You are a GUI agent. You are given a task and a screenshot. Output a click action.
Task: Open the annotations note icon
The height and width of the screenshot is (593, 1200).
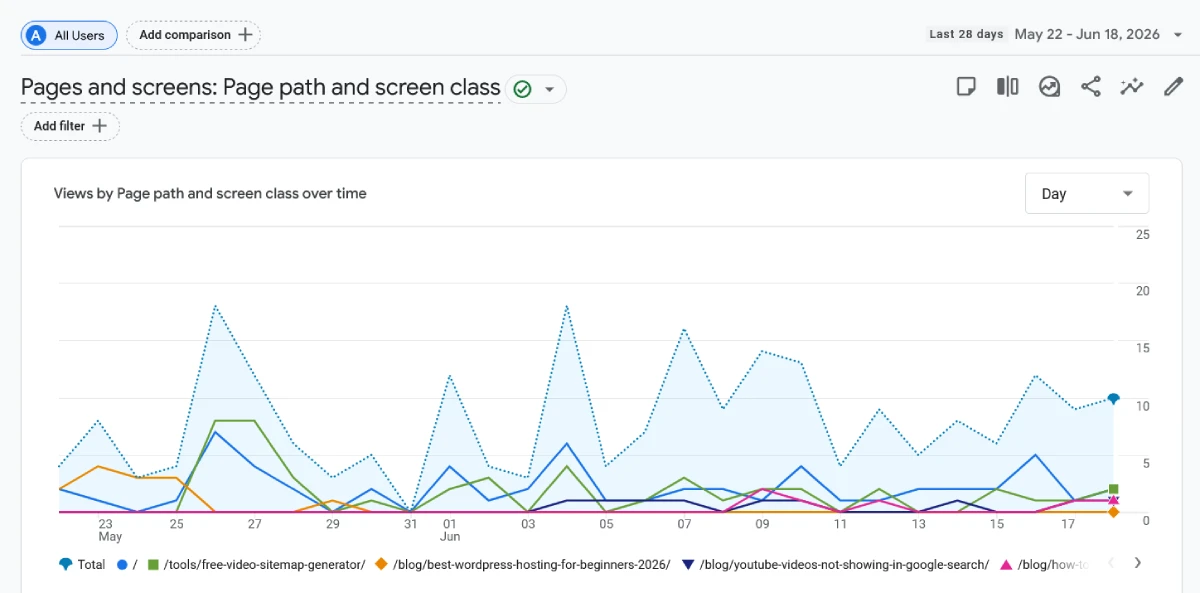coord(966,87)
